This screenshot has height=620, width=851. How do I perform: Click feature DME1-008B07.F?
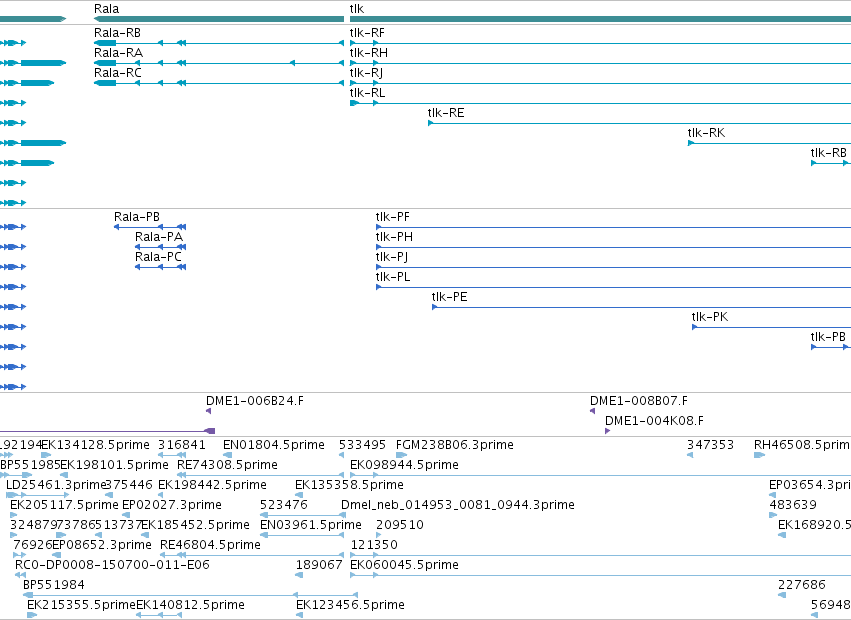[639, 401]
